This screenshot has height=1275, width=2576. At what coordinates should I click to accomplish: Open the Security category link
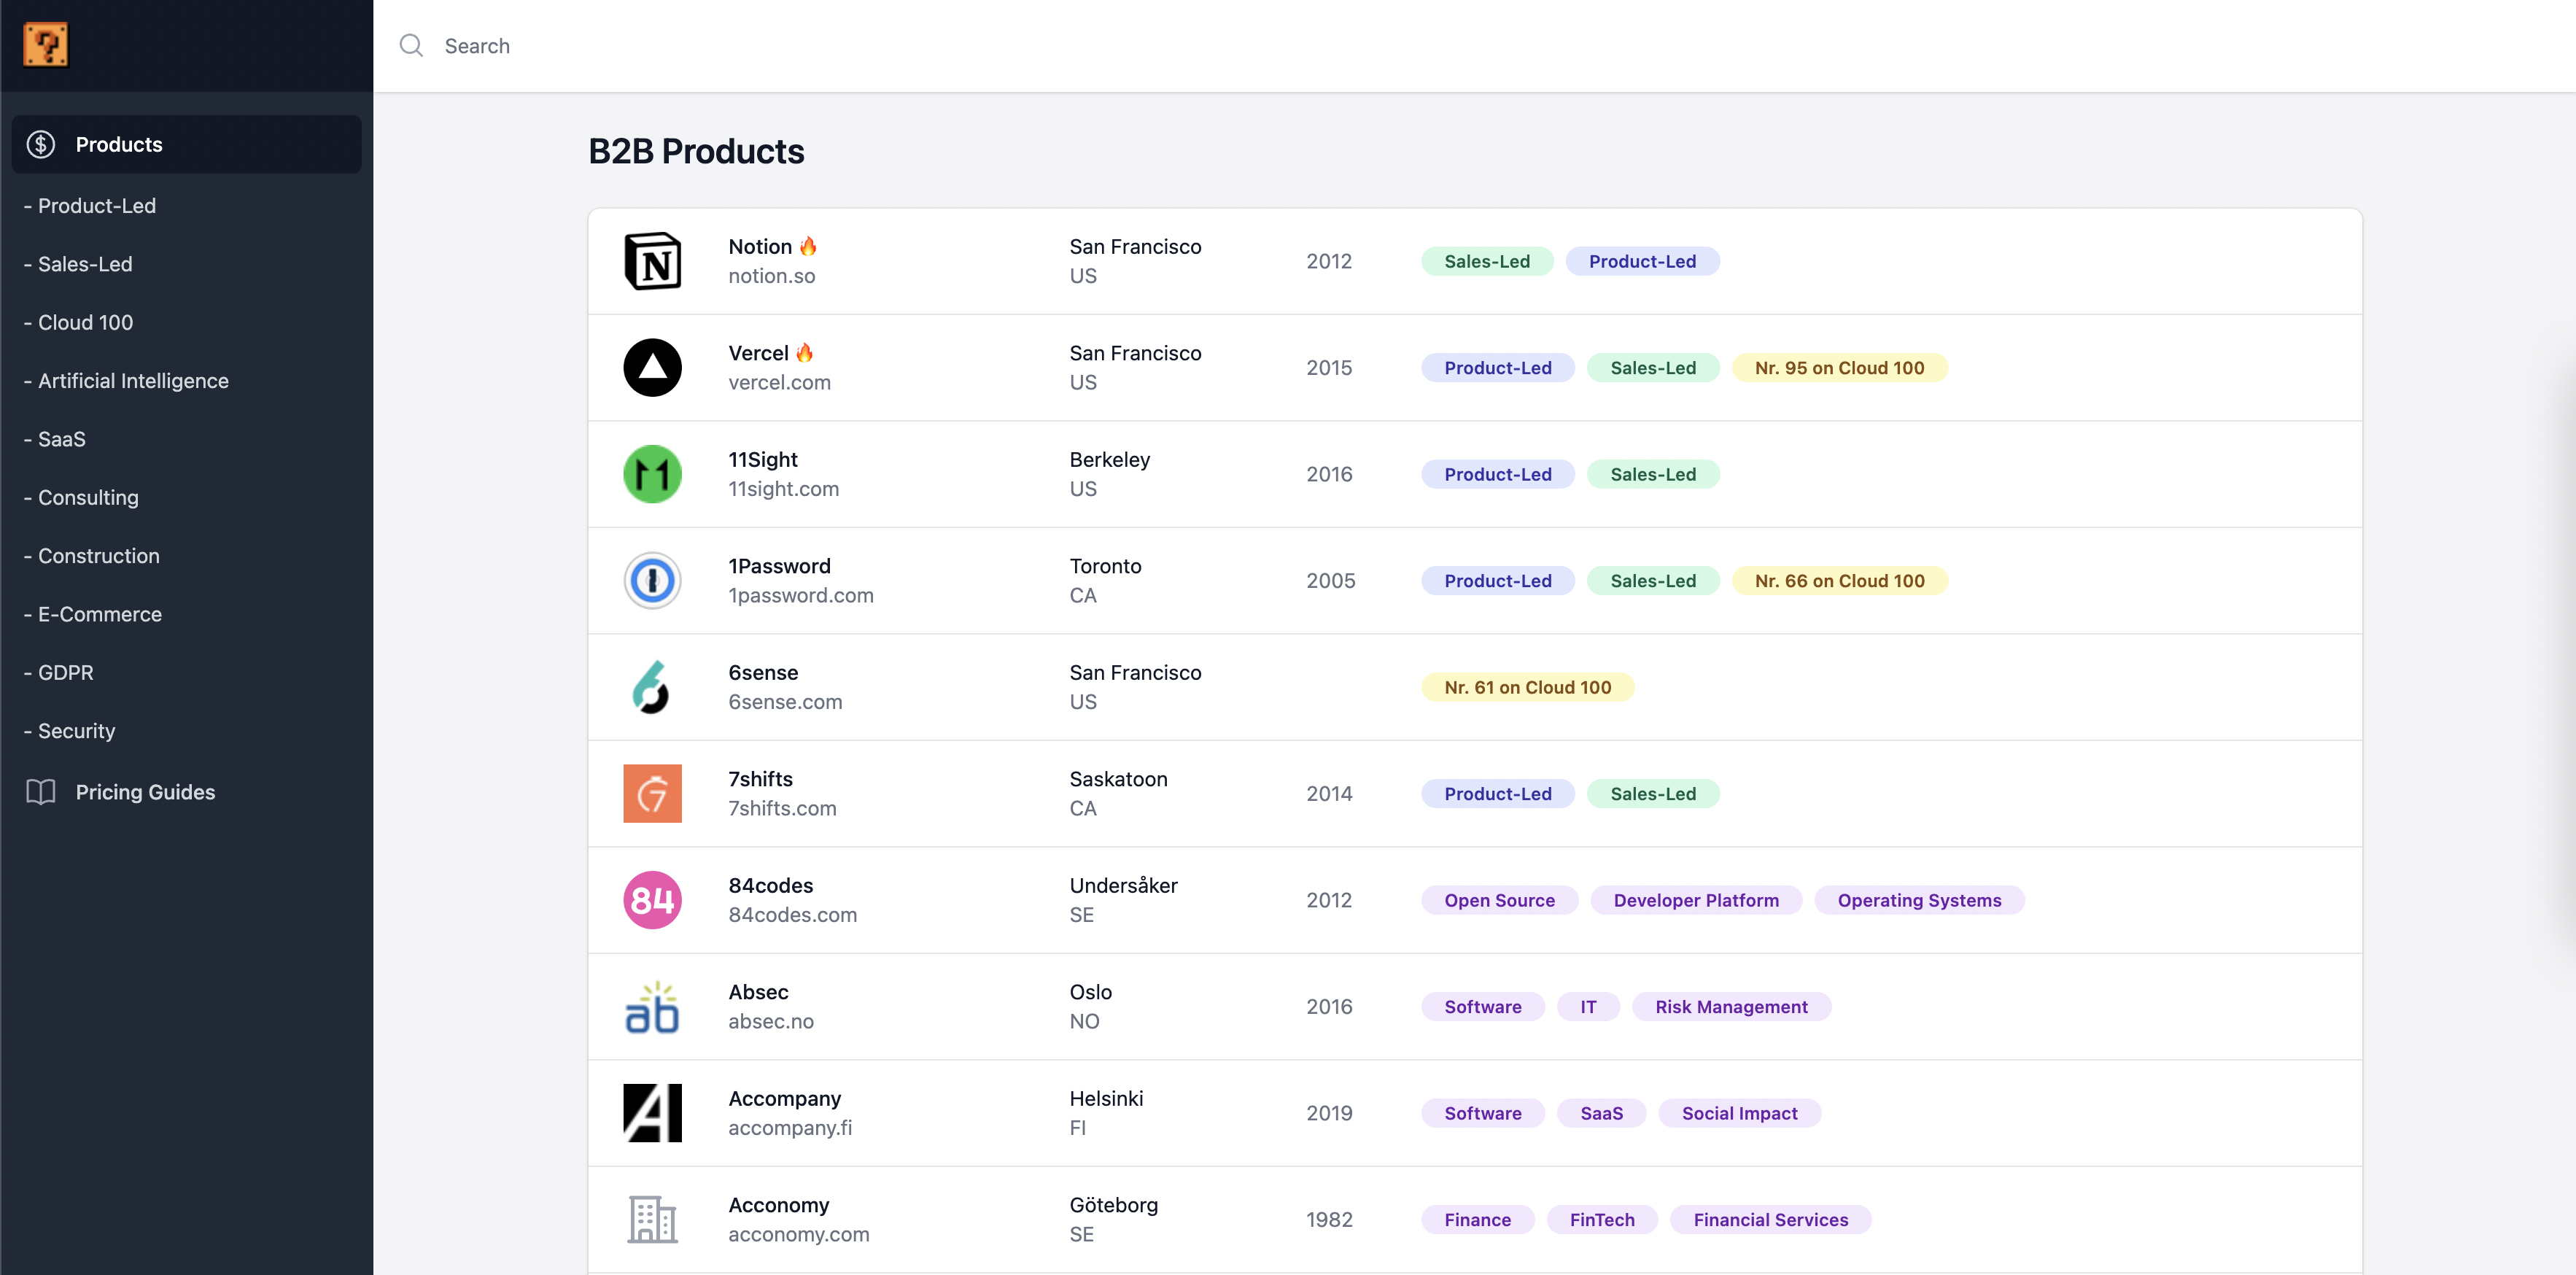point(76,731)
